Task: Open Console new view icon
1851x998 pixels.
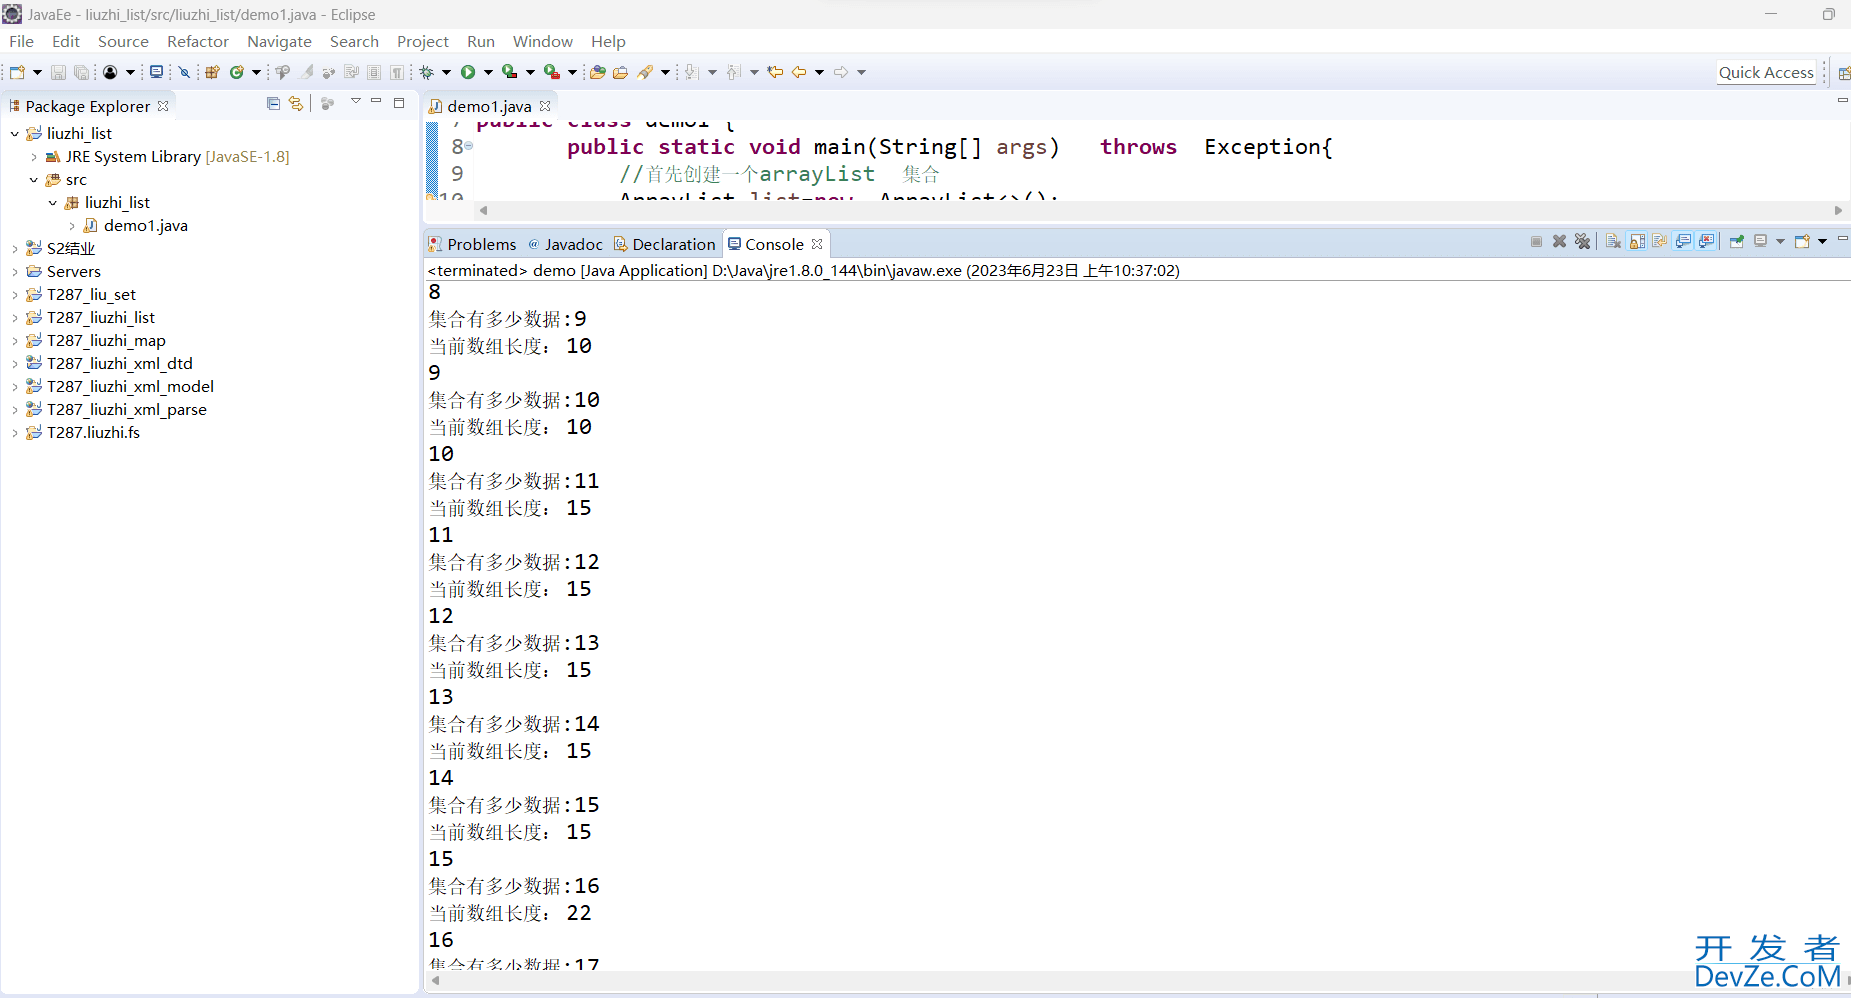Action: (1802, 241)
